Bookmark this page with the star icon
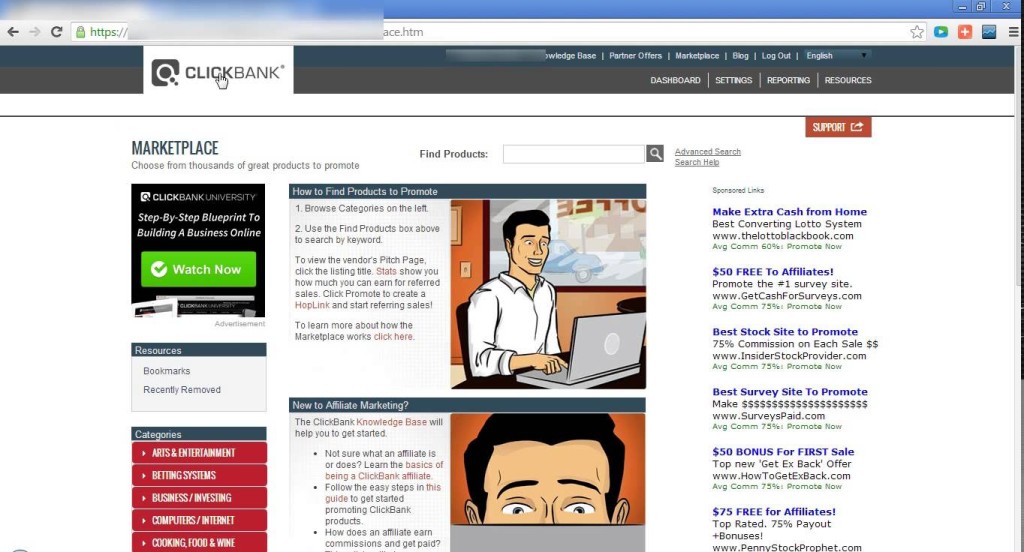The width and height of the screenshot is (1024, 552). (917, 32)
